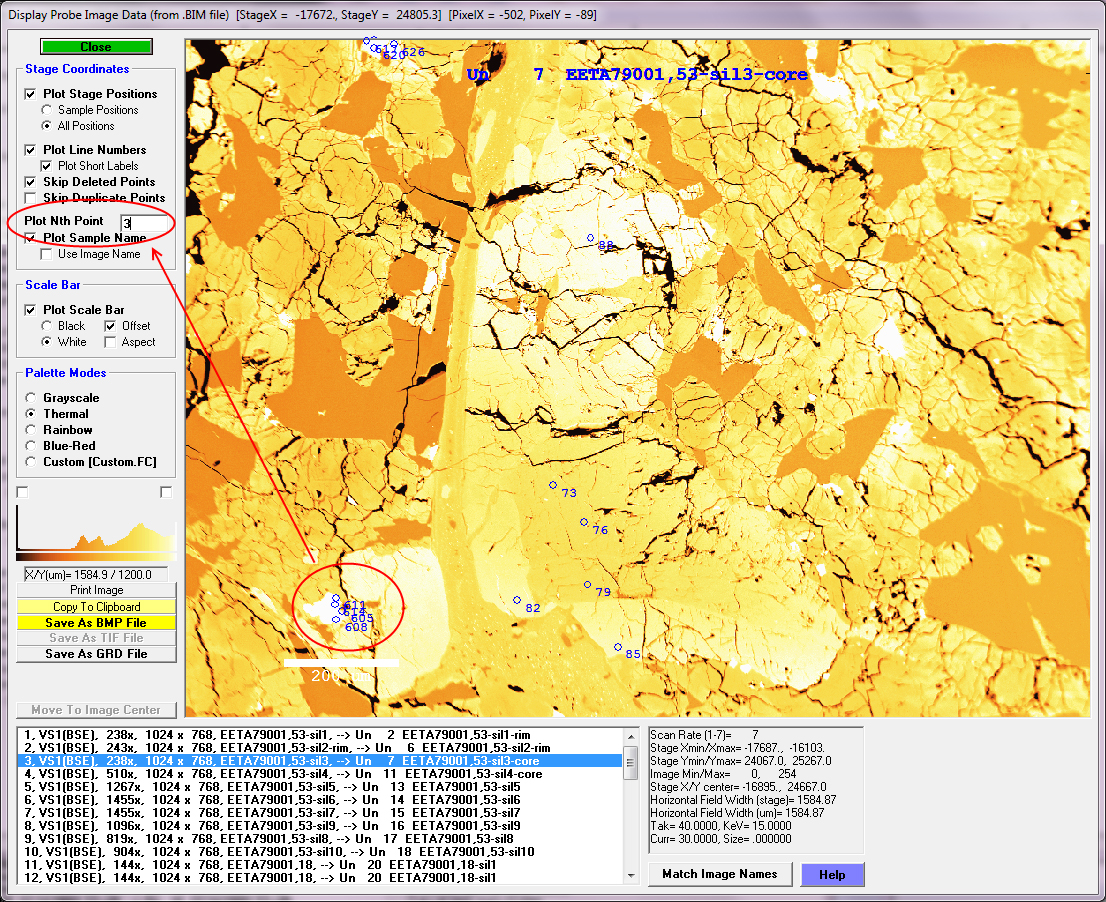Toggle the left histogram checkbox
Screen dimensions: 1106x902
pyautogui.click(x=23, y=492)
